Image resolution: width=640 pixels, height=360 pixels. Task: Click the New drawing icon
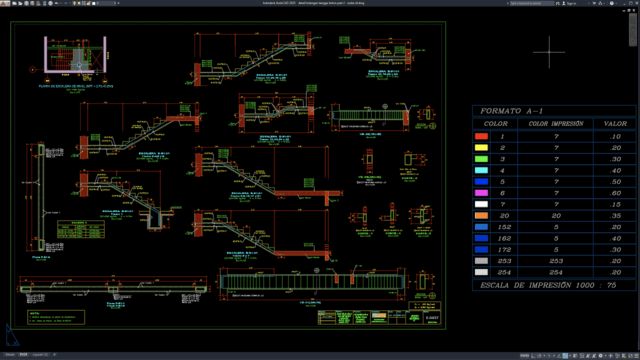pos(14,3)
